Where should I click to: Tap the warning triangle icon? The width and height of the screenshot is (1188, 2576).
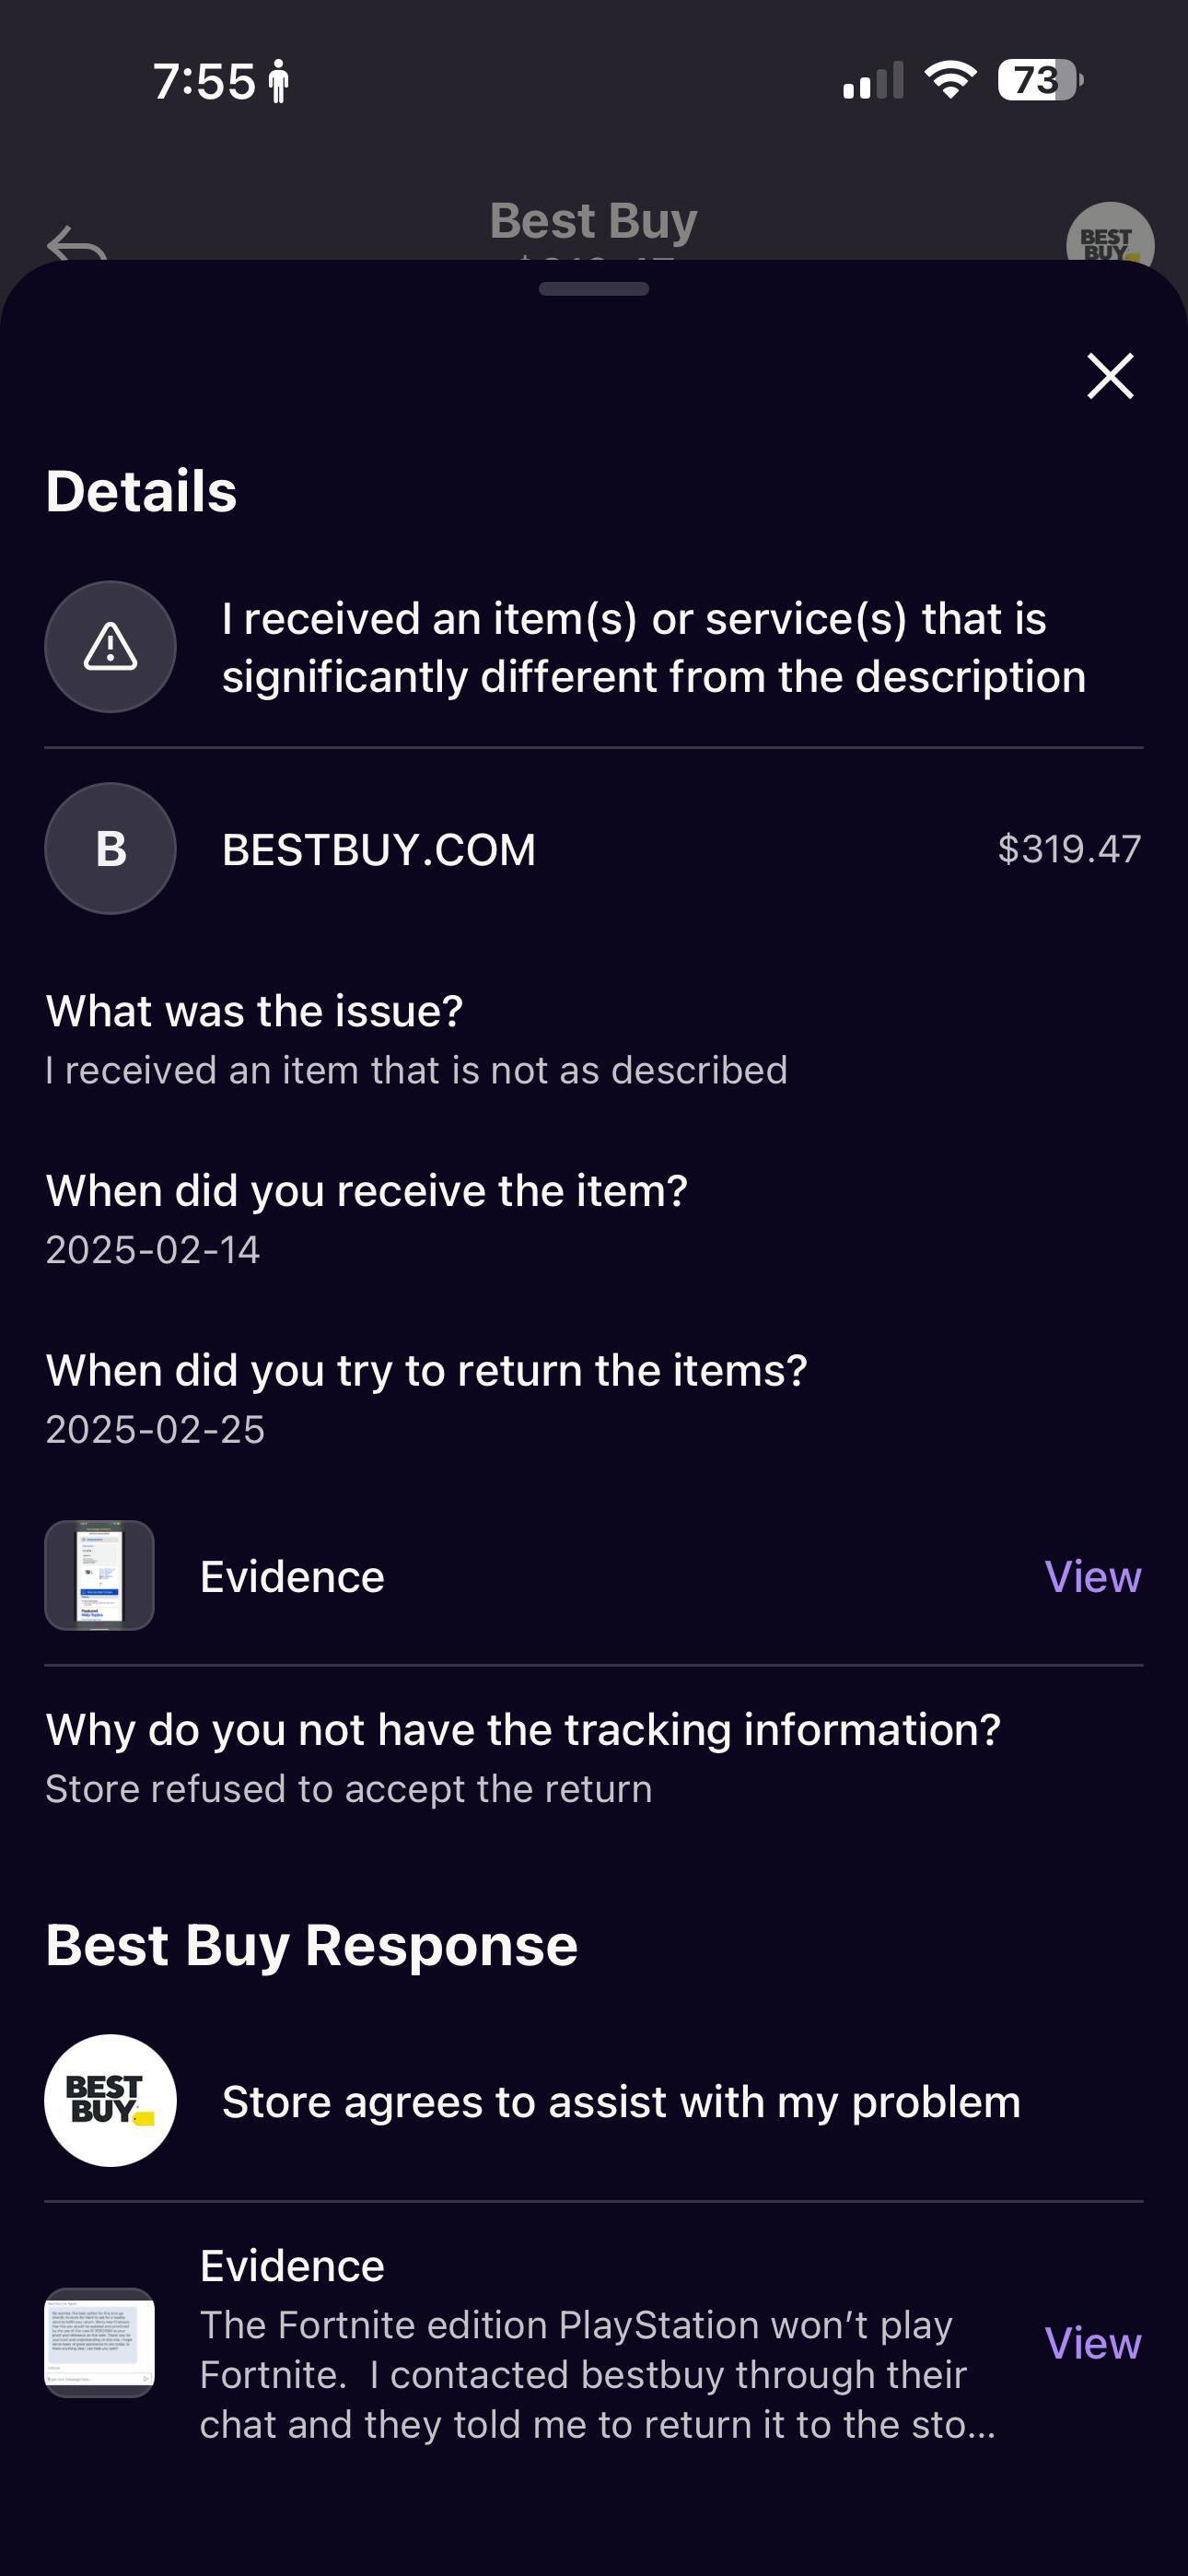point(110,647)
